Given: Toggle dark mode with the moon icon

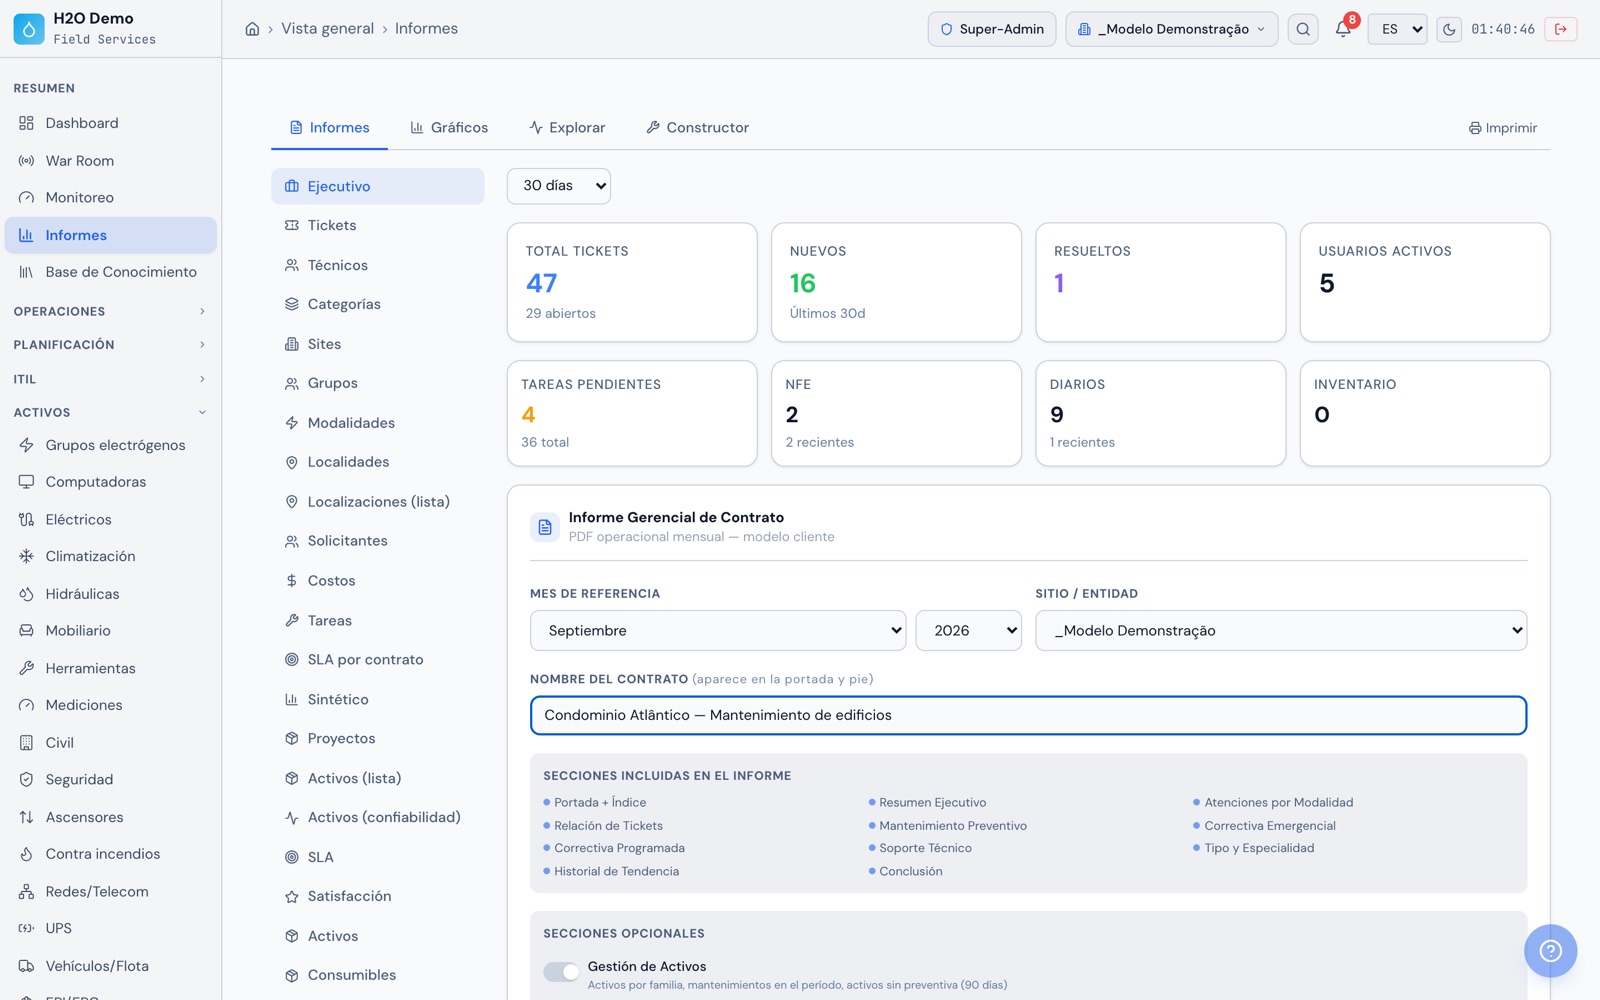Looking at the screenshot, I should pyautogui.click(x=1449, y=29).
